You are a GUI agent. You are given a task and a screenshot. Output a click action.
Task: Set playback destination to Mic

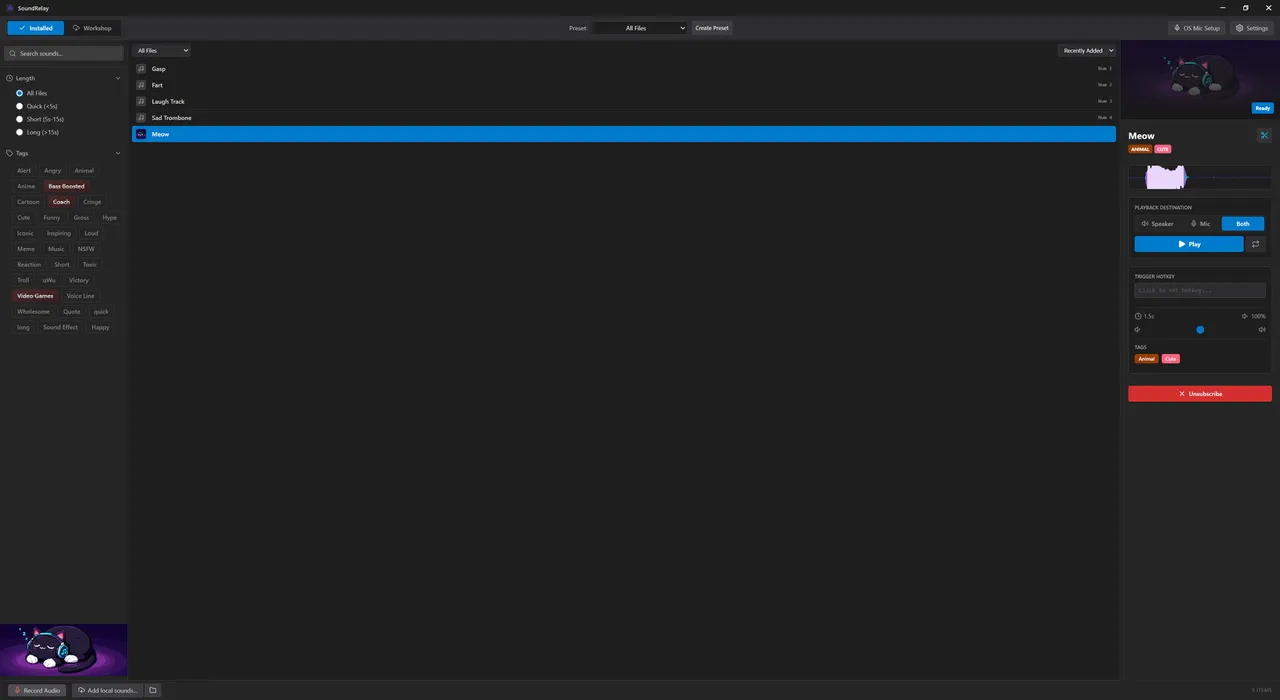click(1200, 224)
